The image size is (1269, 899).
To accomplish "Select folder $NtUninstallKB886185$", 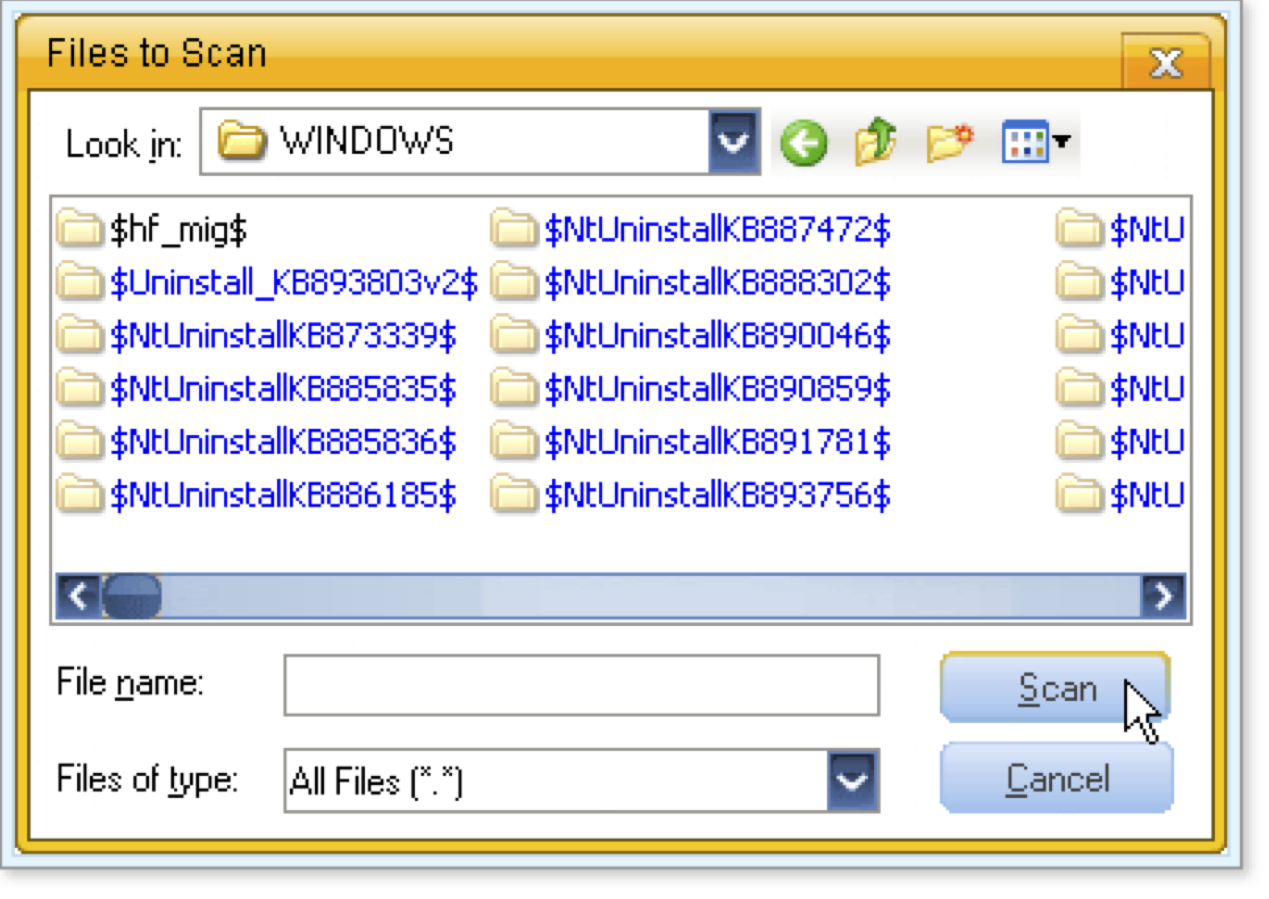I will [256, 495].
